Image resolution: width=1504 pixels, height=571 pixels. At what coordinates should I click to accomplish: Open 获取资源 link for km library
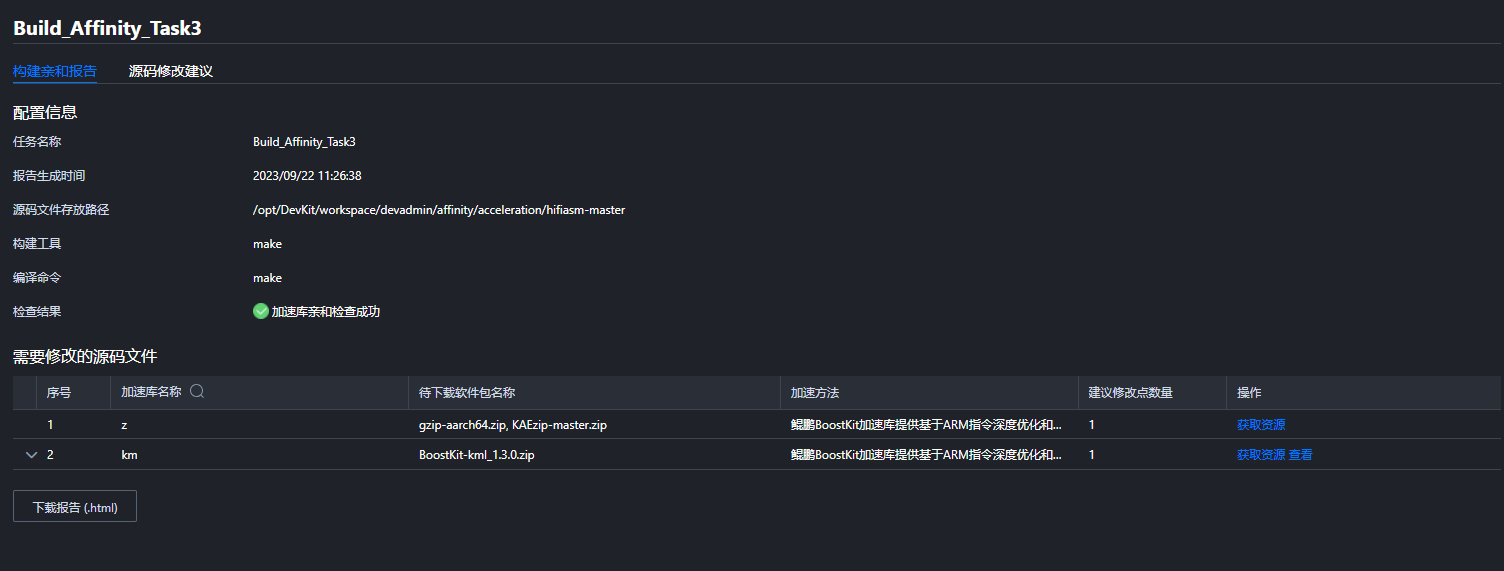pyautogui.click(x=1261, y=455)
